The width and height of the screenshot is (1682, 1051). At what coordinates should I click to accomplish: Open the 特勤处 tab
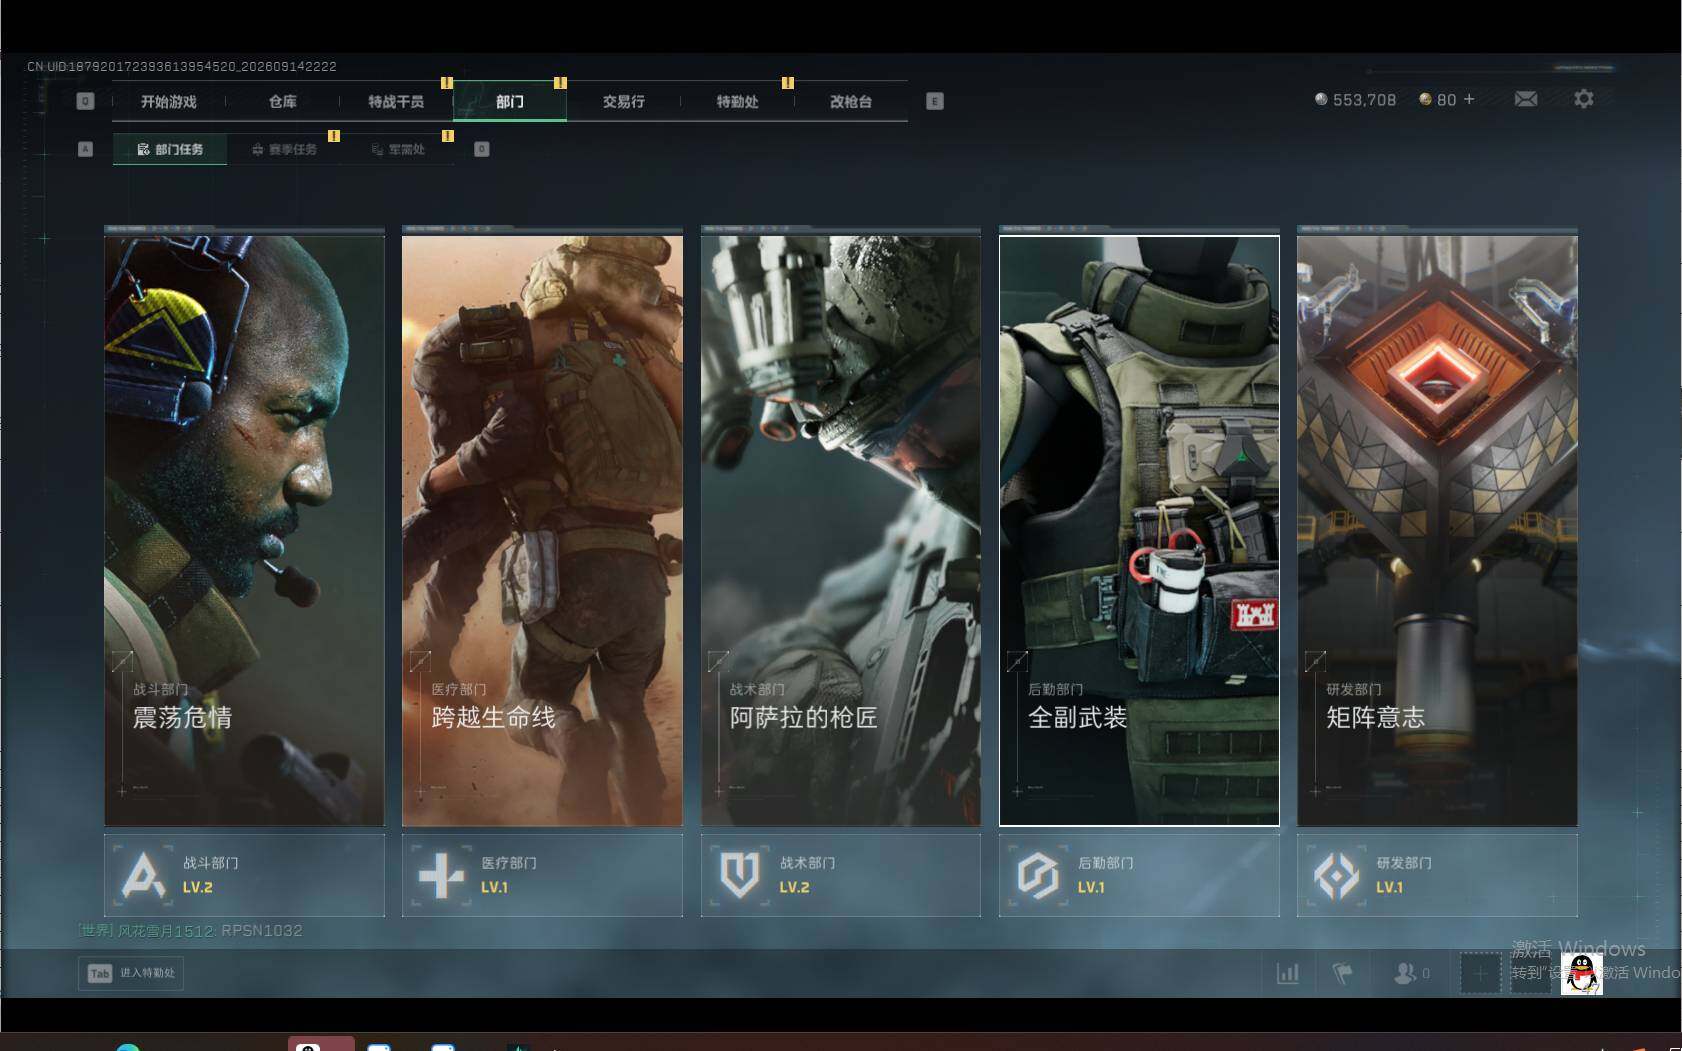coord(737,102)
